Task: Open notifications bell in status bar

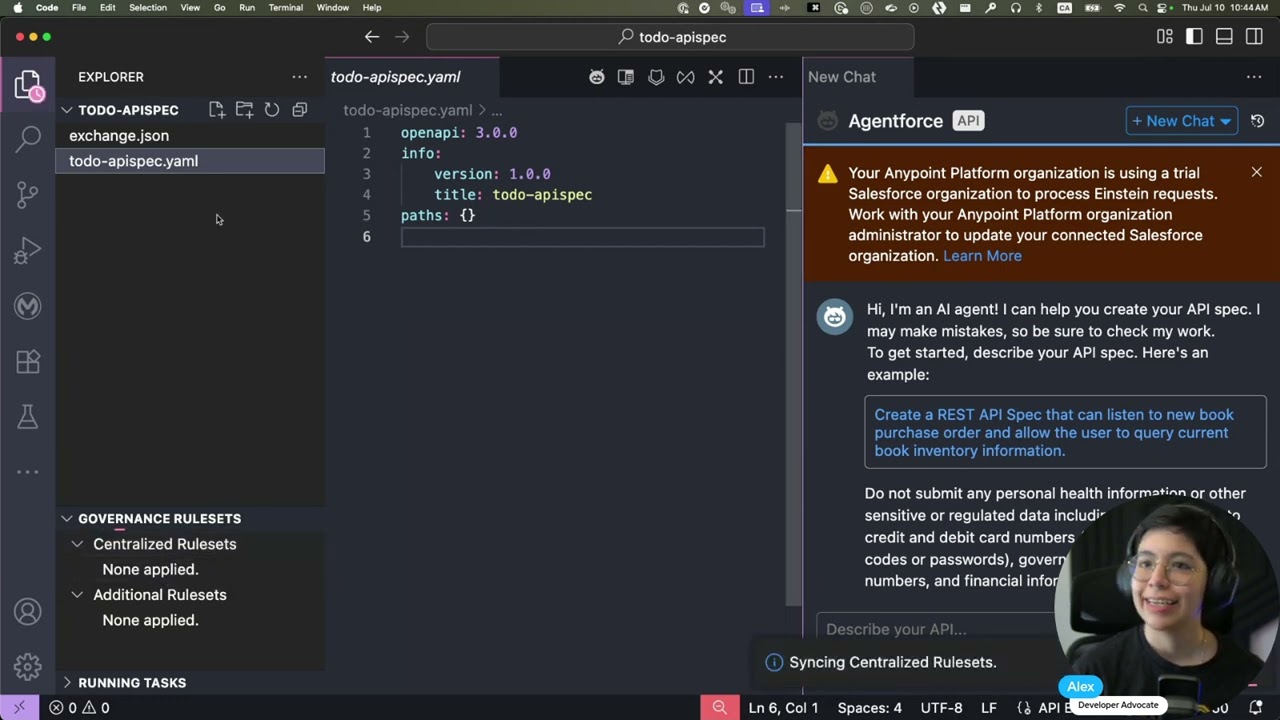Action: (x=1256, y=708)
